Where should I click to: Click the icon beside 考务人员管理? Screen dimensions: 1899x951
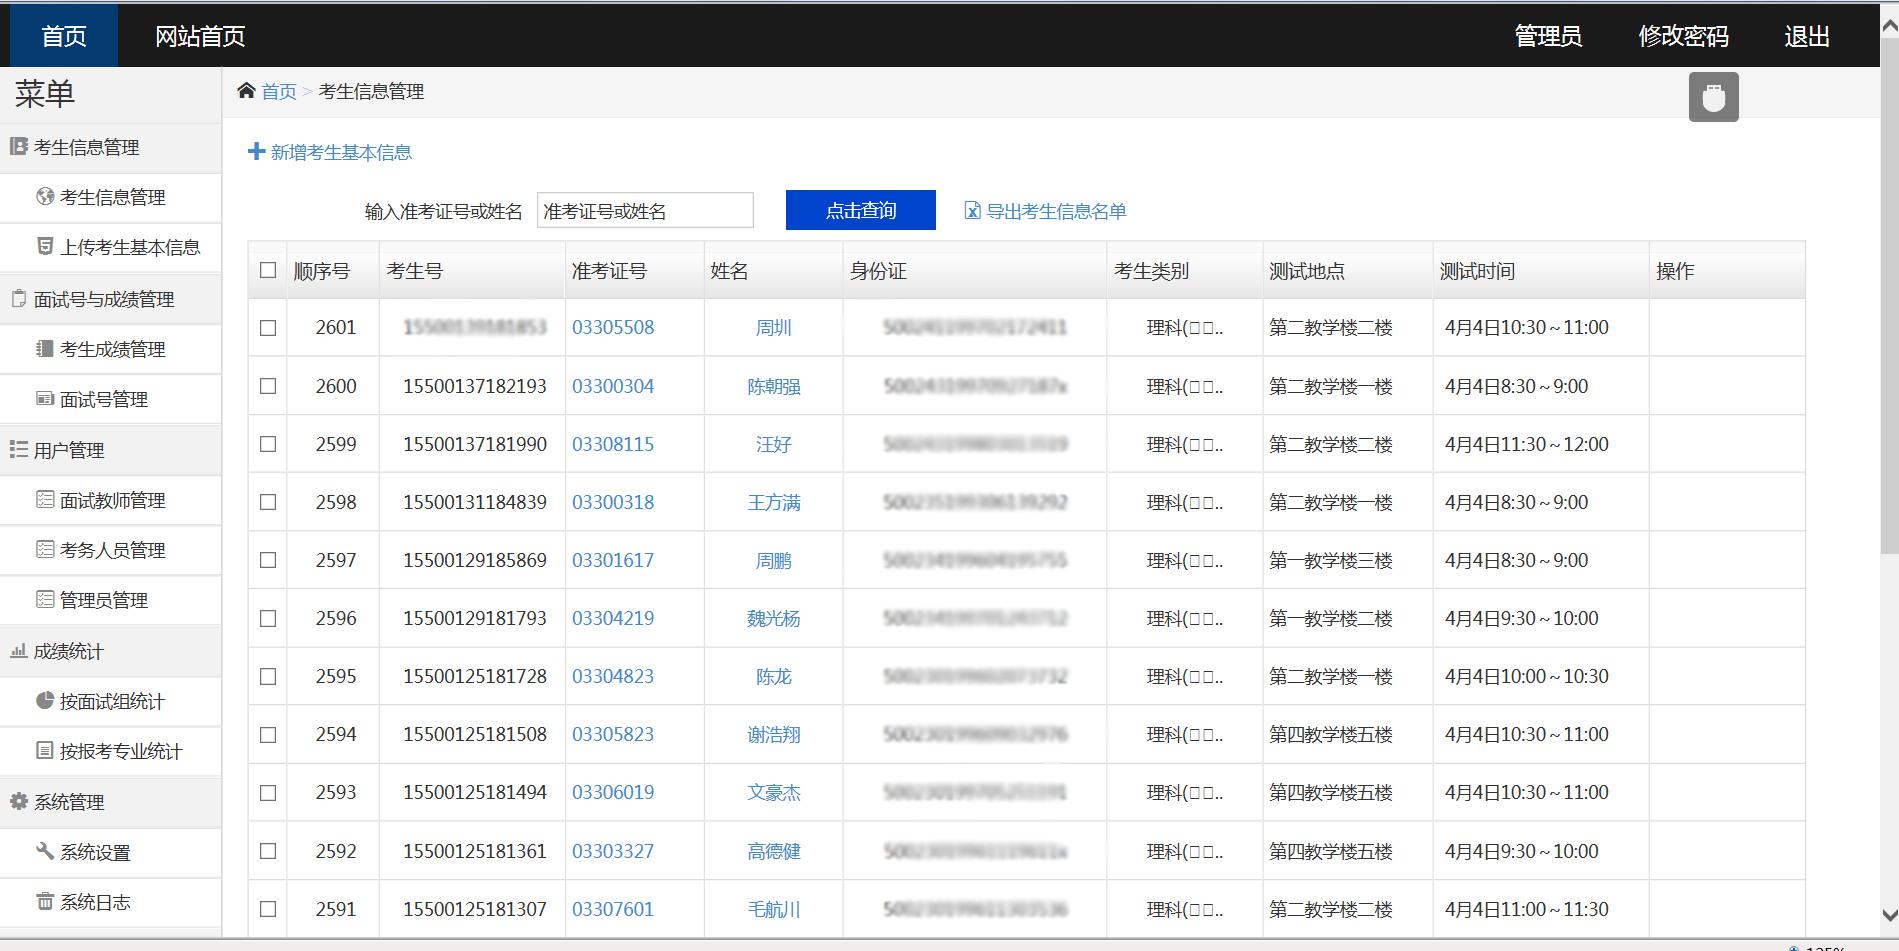(45, 549)
